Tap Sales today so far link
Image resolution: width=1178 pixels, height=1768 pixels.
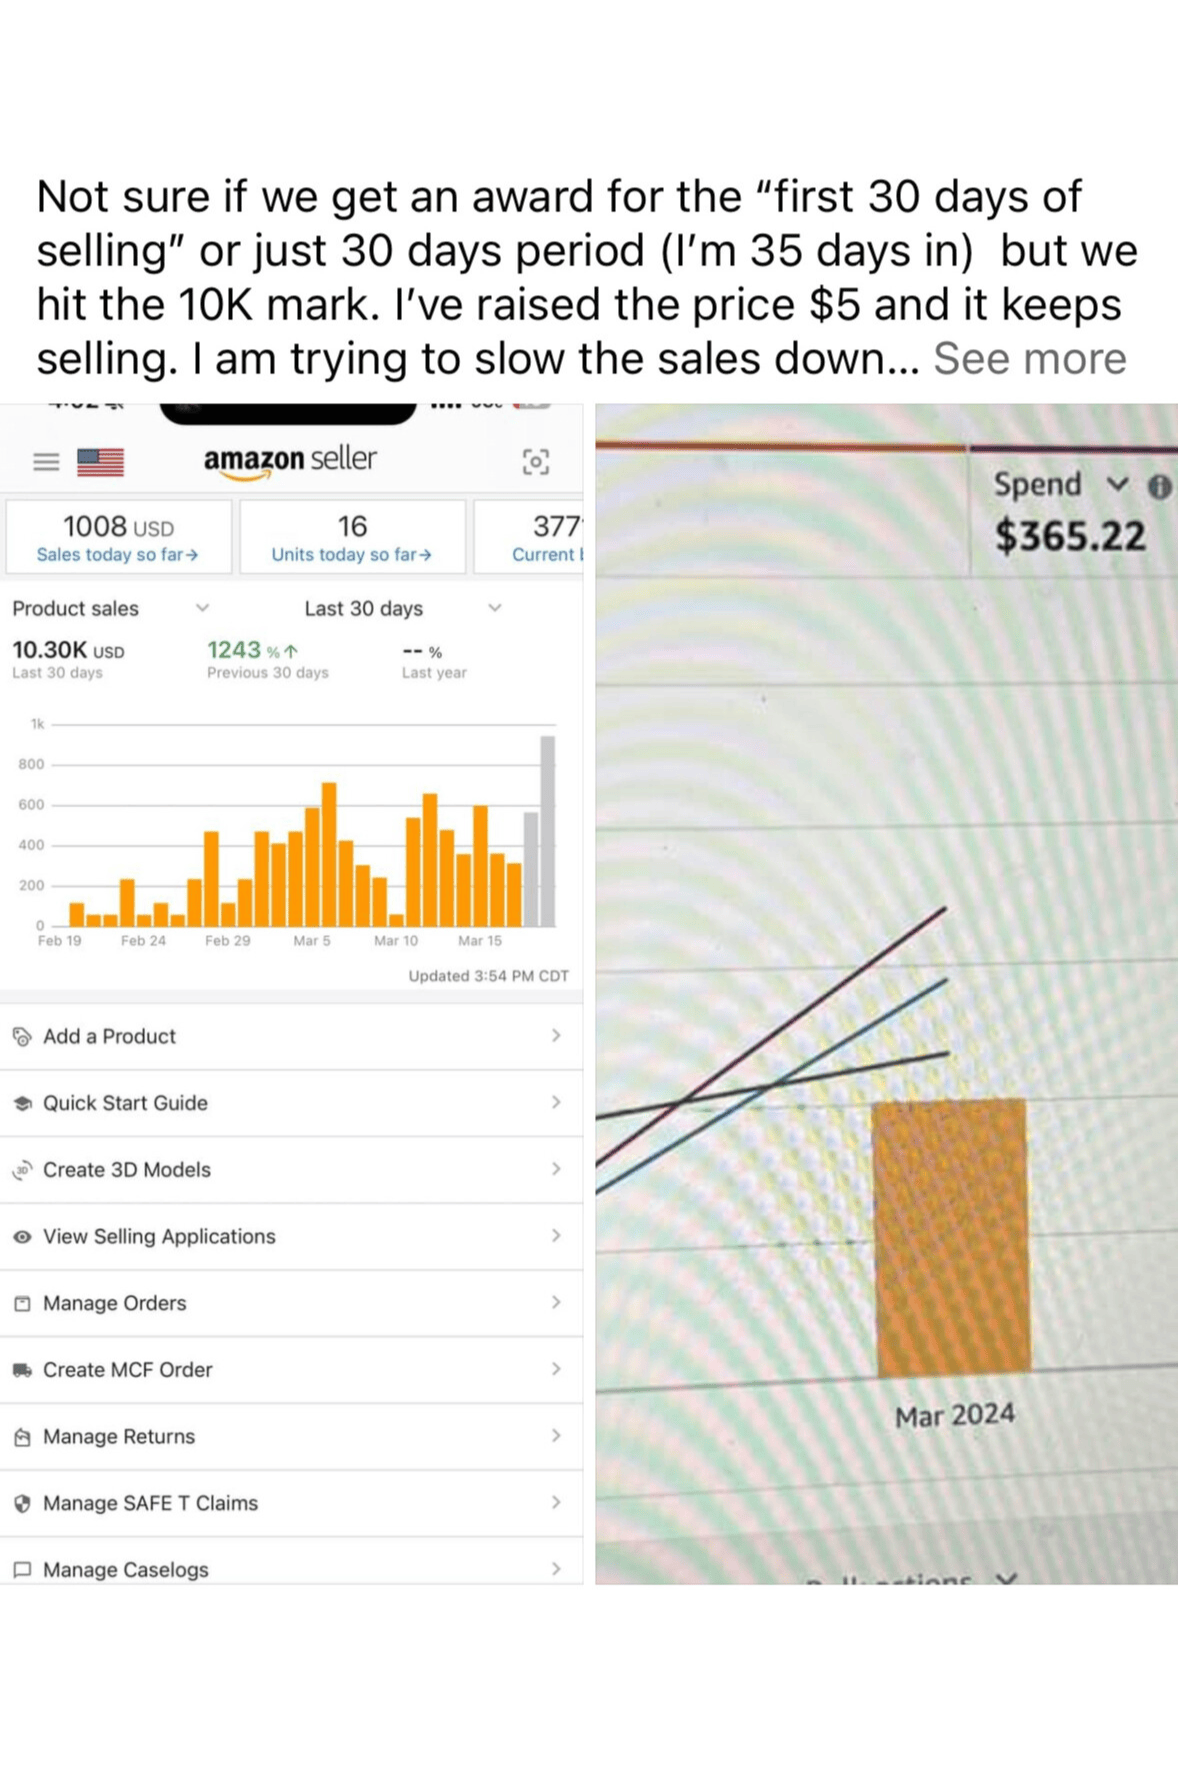(117, 555)
